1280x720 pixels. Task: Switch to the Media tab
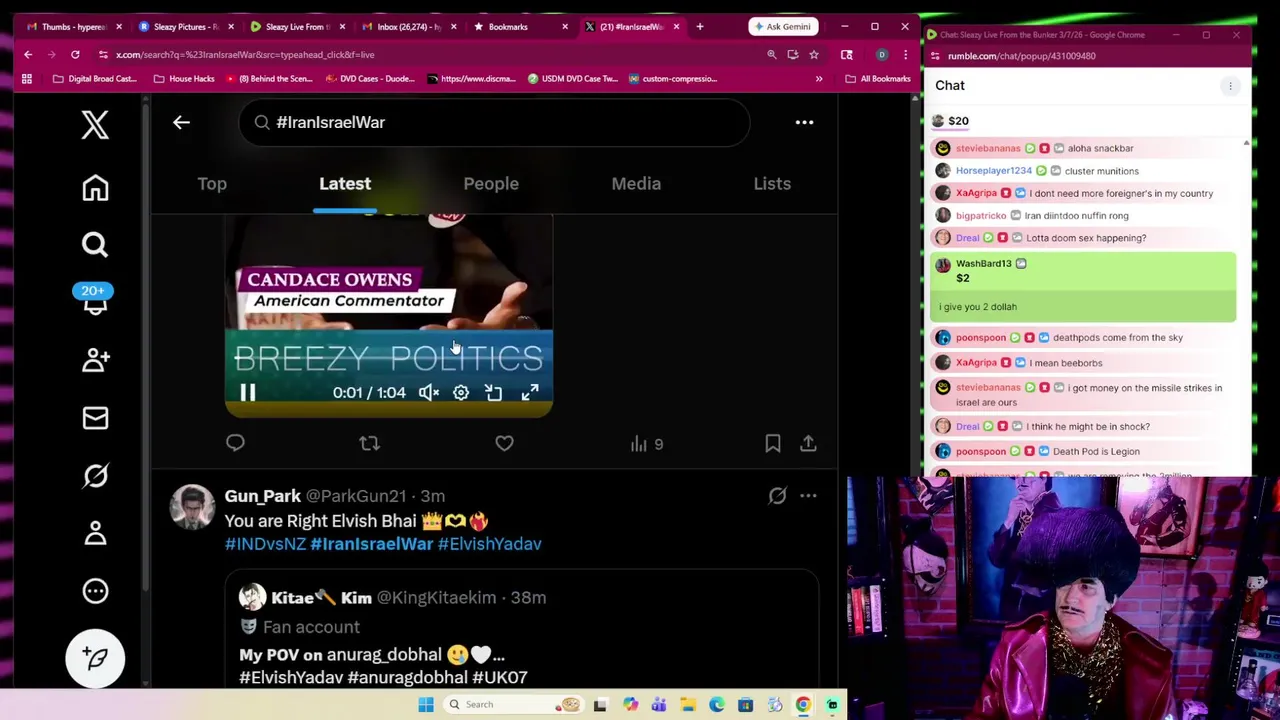click(x=636, y=183)
